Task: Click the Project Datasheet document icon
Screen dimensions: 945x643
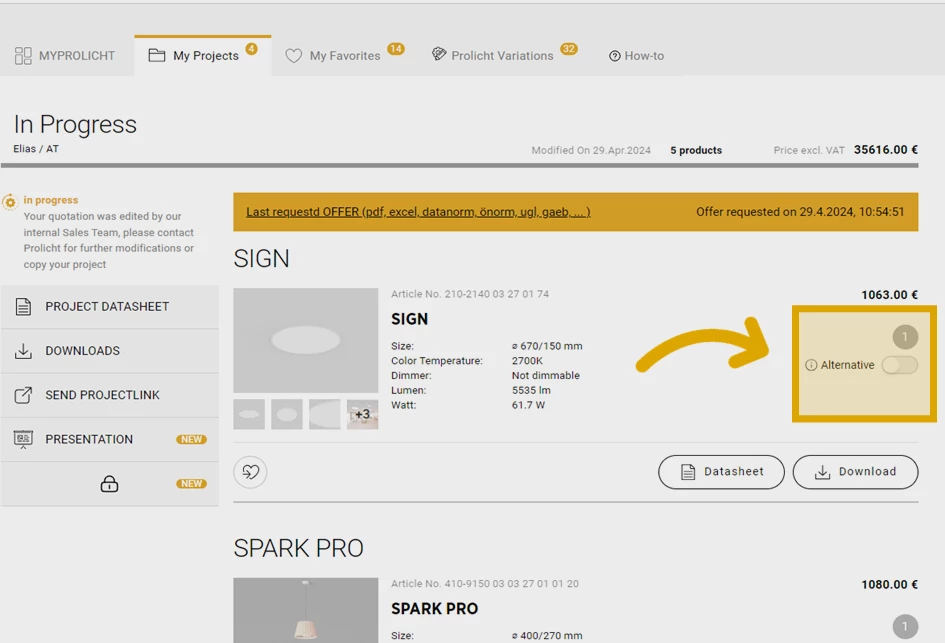Action: point(23,307)
